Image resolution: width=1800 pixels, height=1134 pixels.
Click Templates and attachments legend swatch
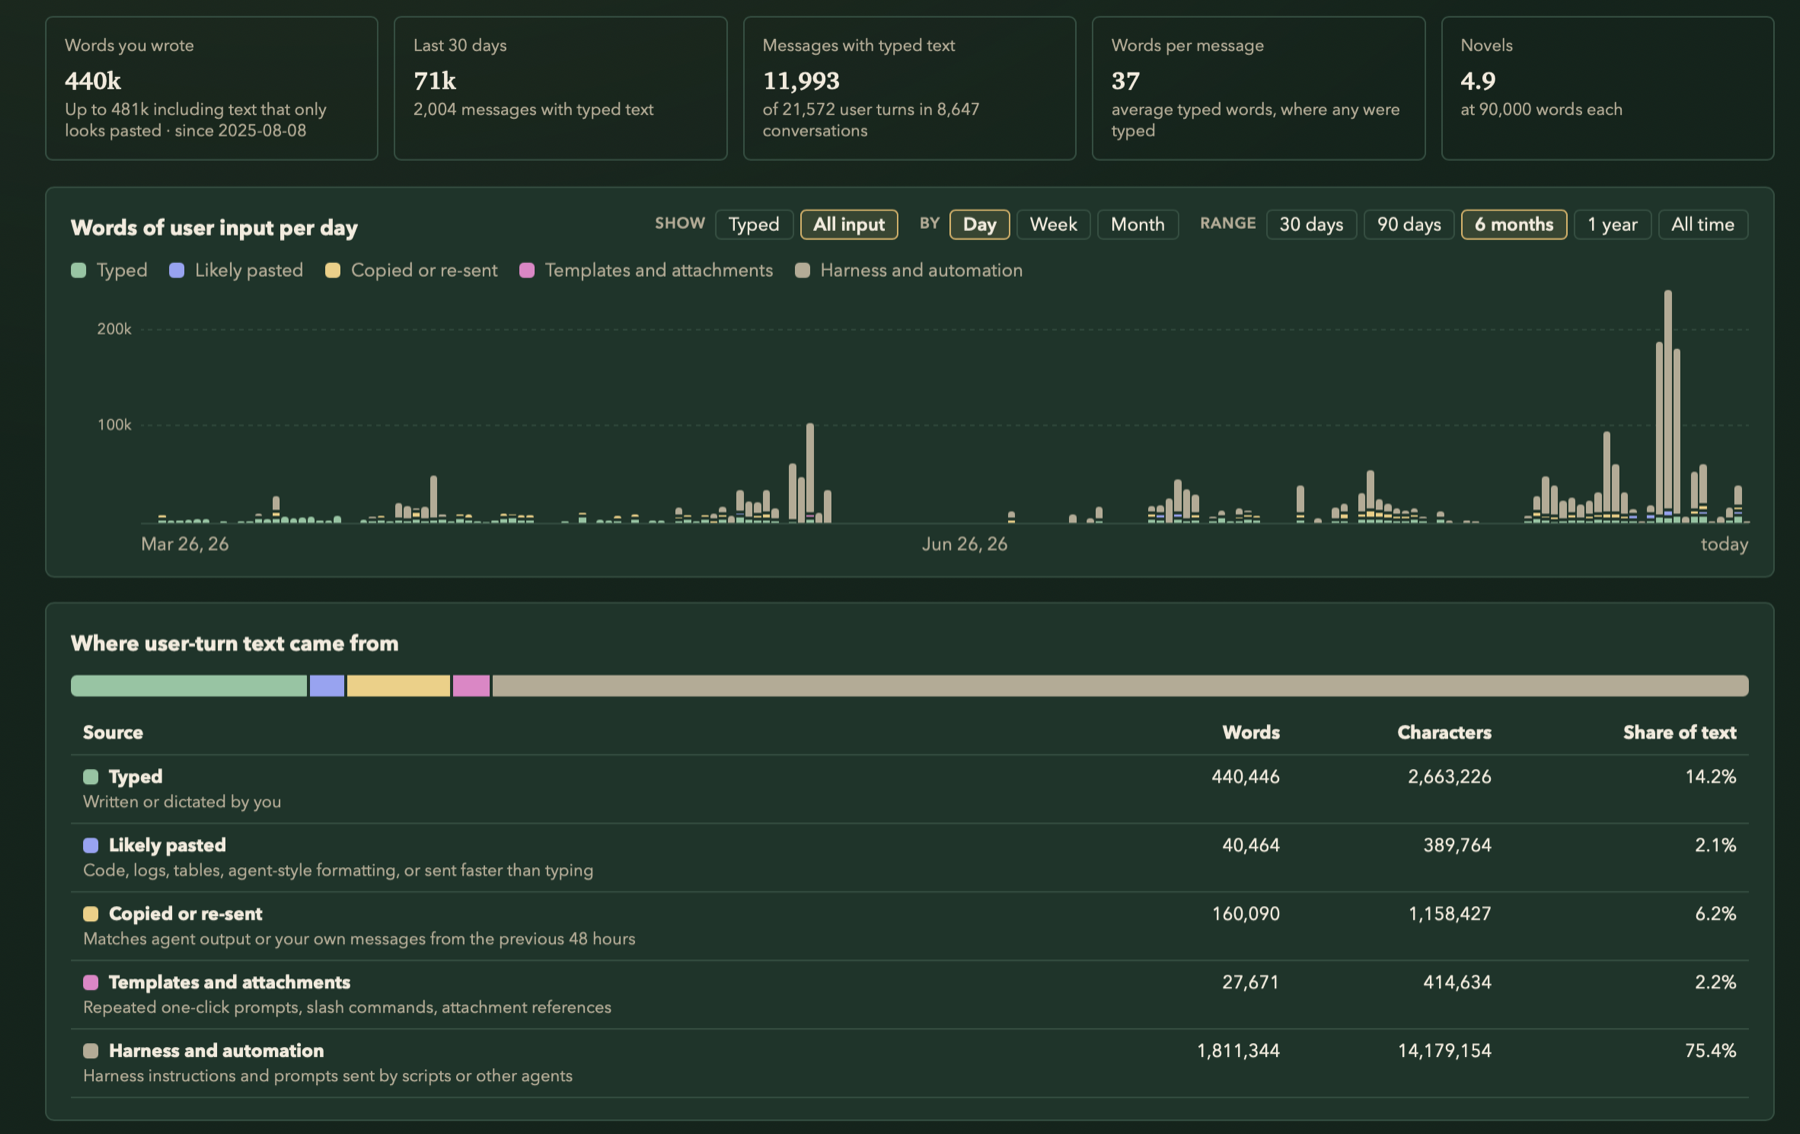pos(527,270)
